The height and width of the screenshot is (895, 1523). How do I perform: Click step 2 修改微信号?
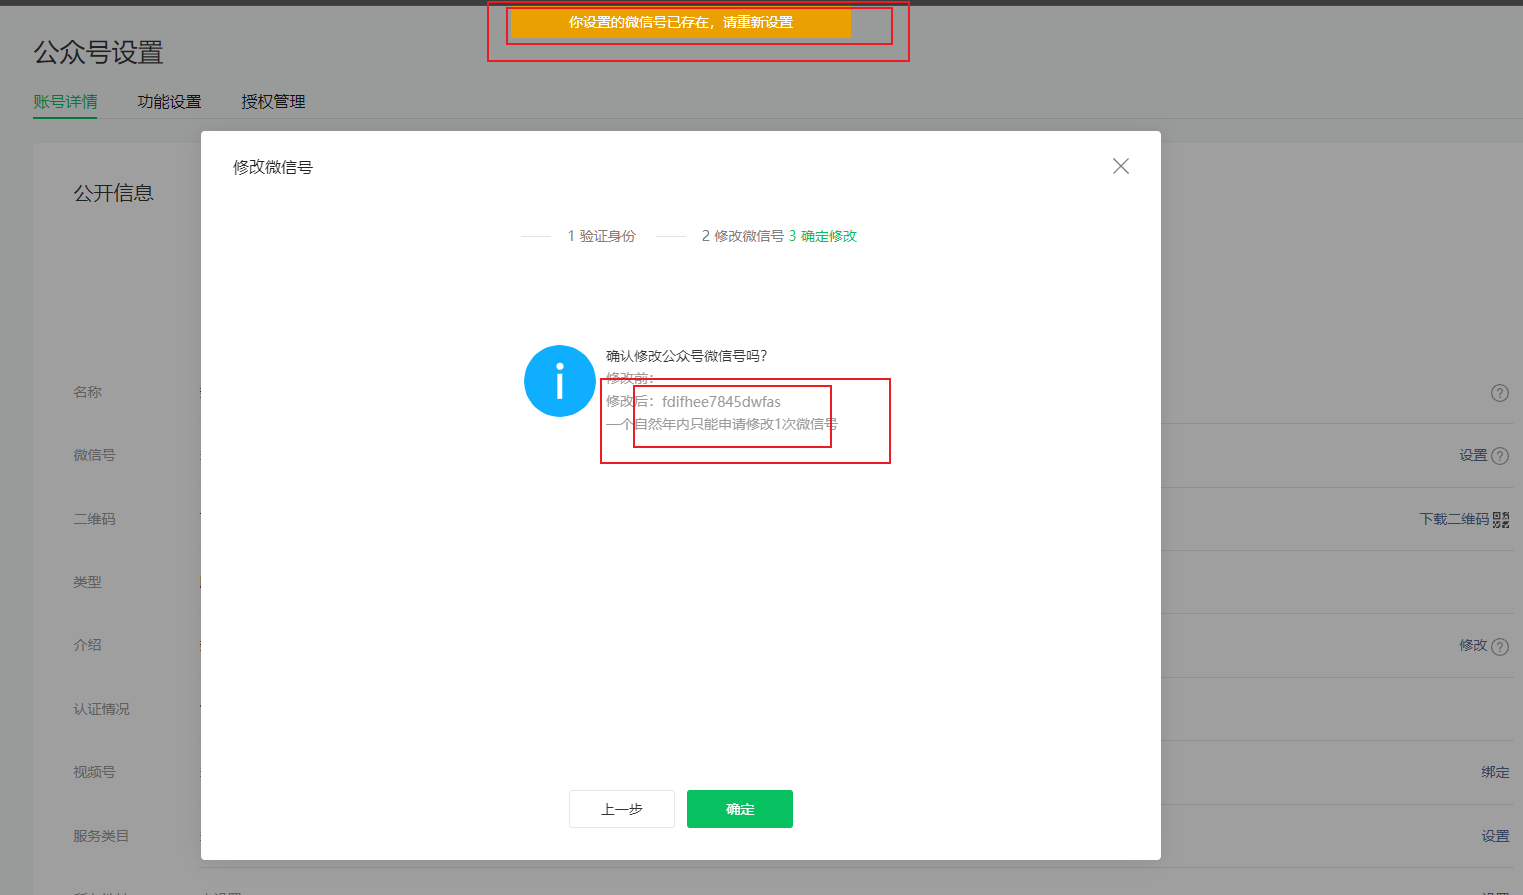tap(742, 236)
